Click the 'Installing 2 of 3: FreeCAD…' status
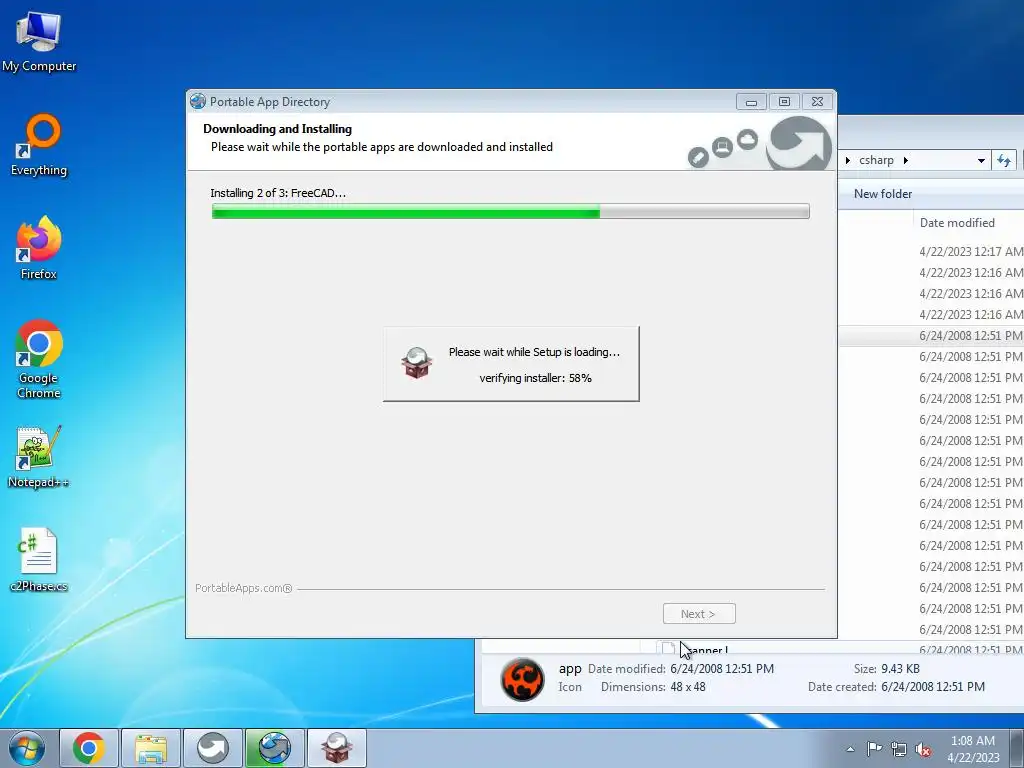The image size is (1024, 768). tap(278, 193)
